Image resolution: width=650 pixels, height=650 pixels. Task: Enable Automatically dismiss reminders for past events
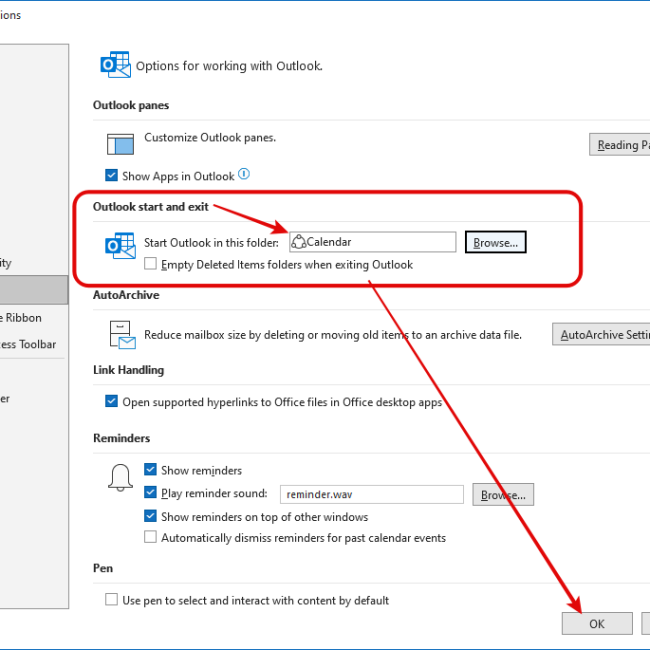pyautogui.click(x=150, y=537)
